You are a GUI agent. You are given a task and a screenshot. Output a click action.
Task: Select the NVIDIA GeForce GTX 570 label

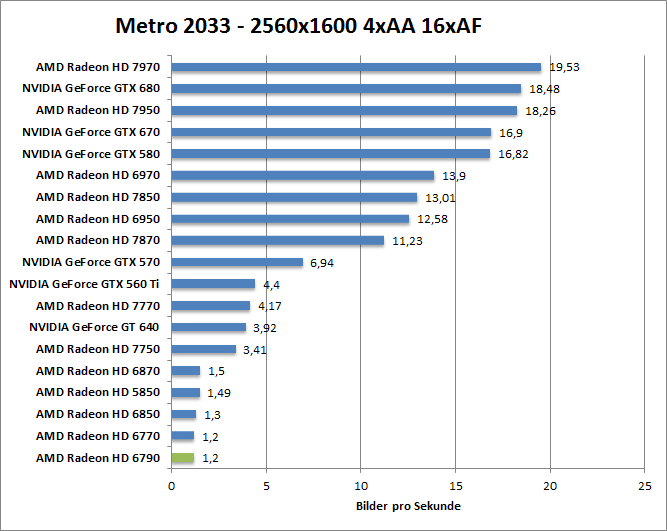(91, 262)
